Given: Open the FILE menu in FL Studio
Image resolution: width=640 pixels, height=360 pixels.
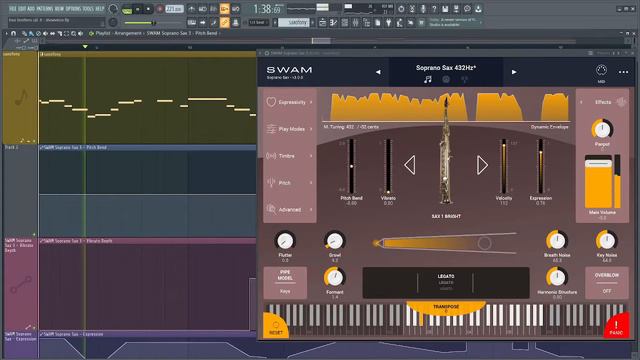Looking at the screenshot, I should (13, 9).
